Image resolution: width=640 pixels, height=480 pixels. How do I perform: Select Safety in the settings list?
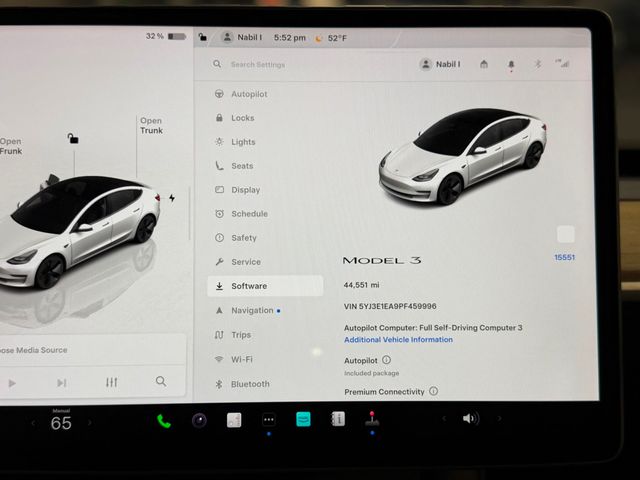pyautogui.click(x=236, y=238)
